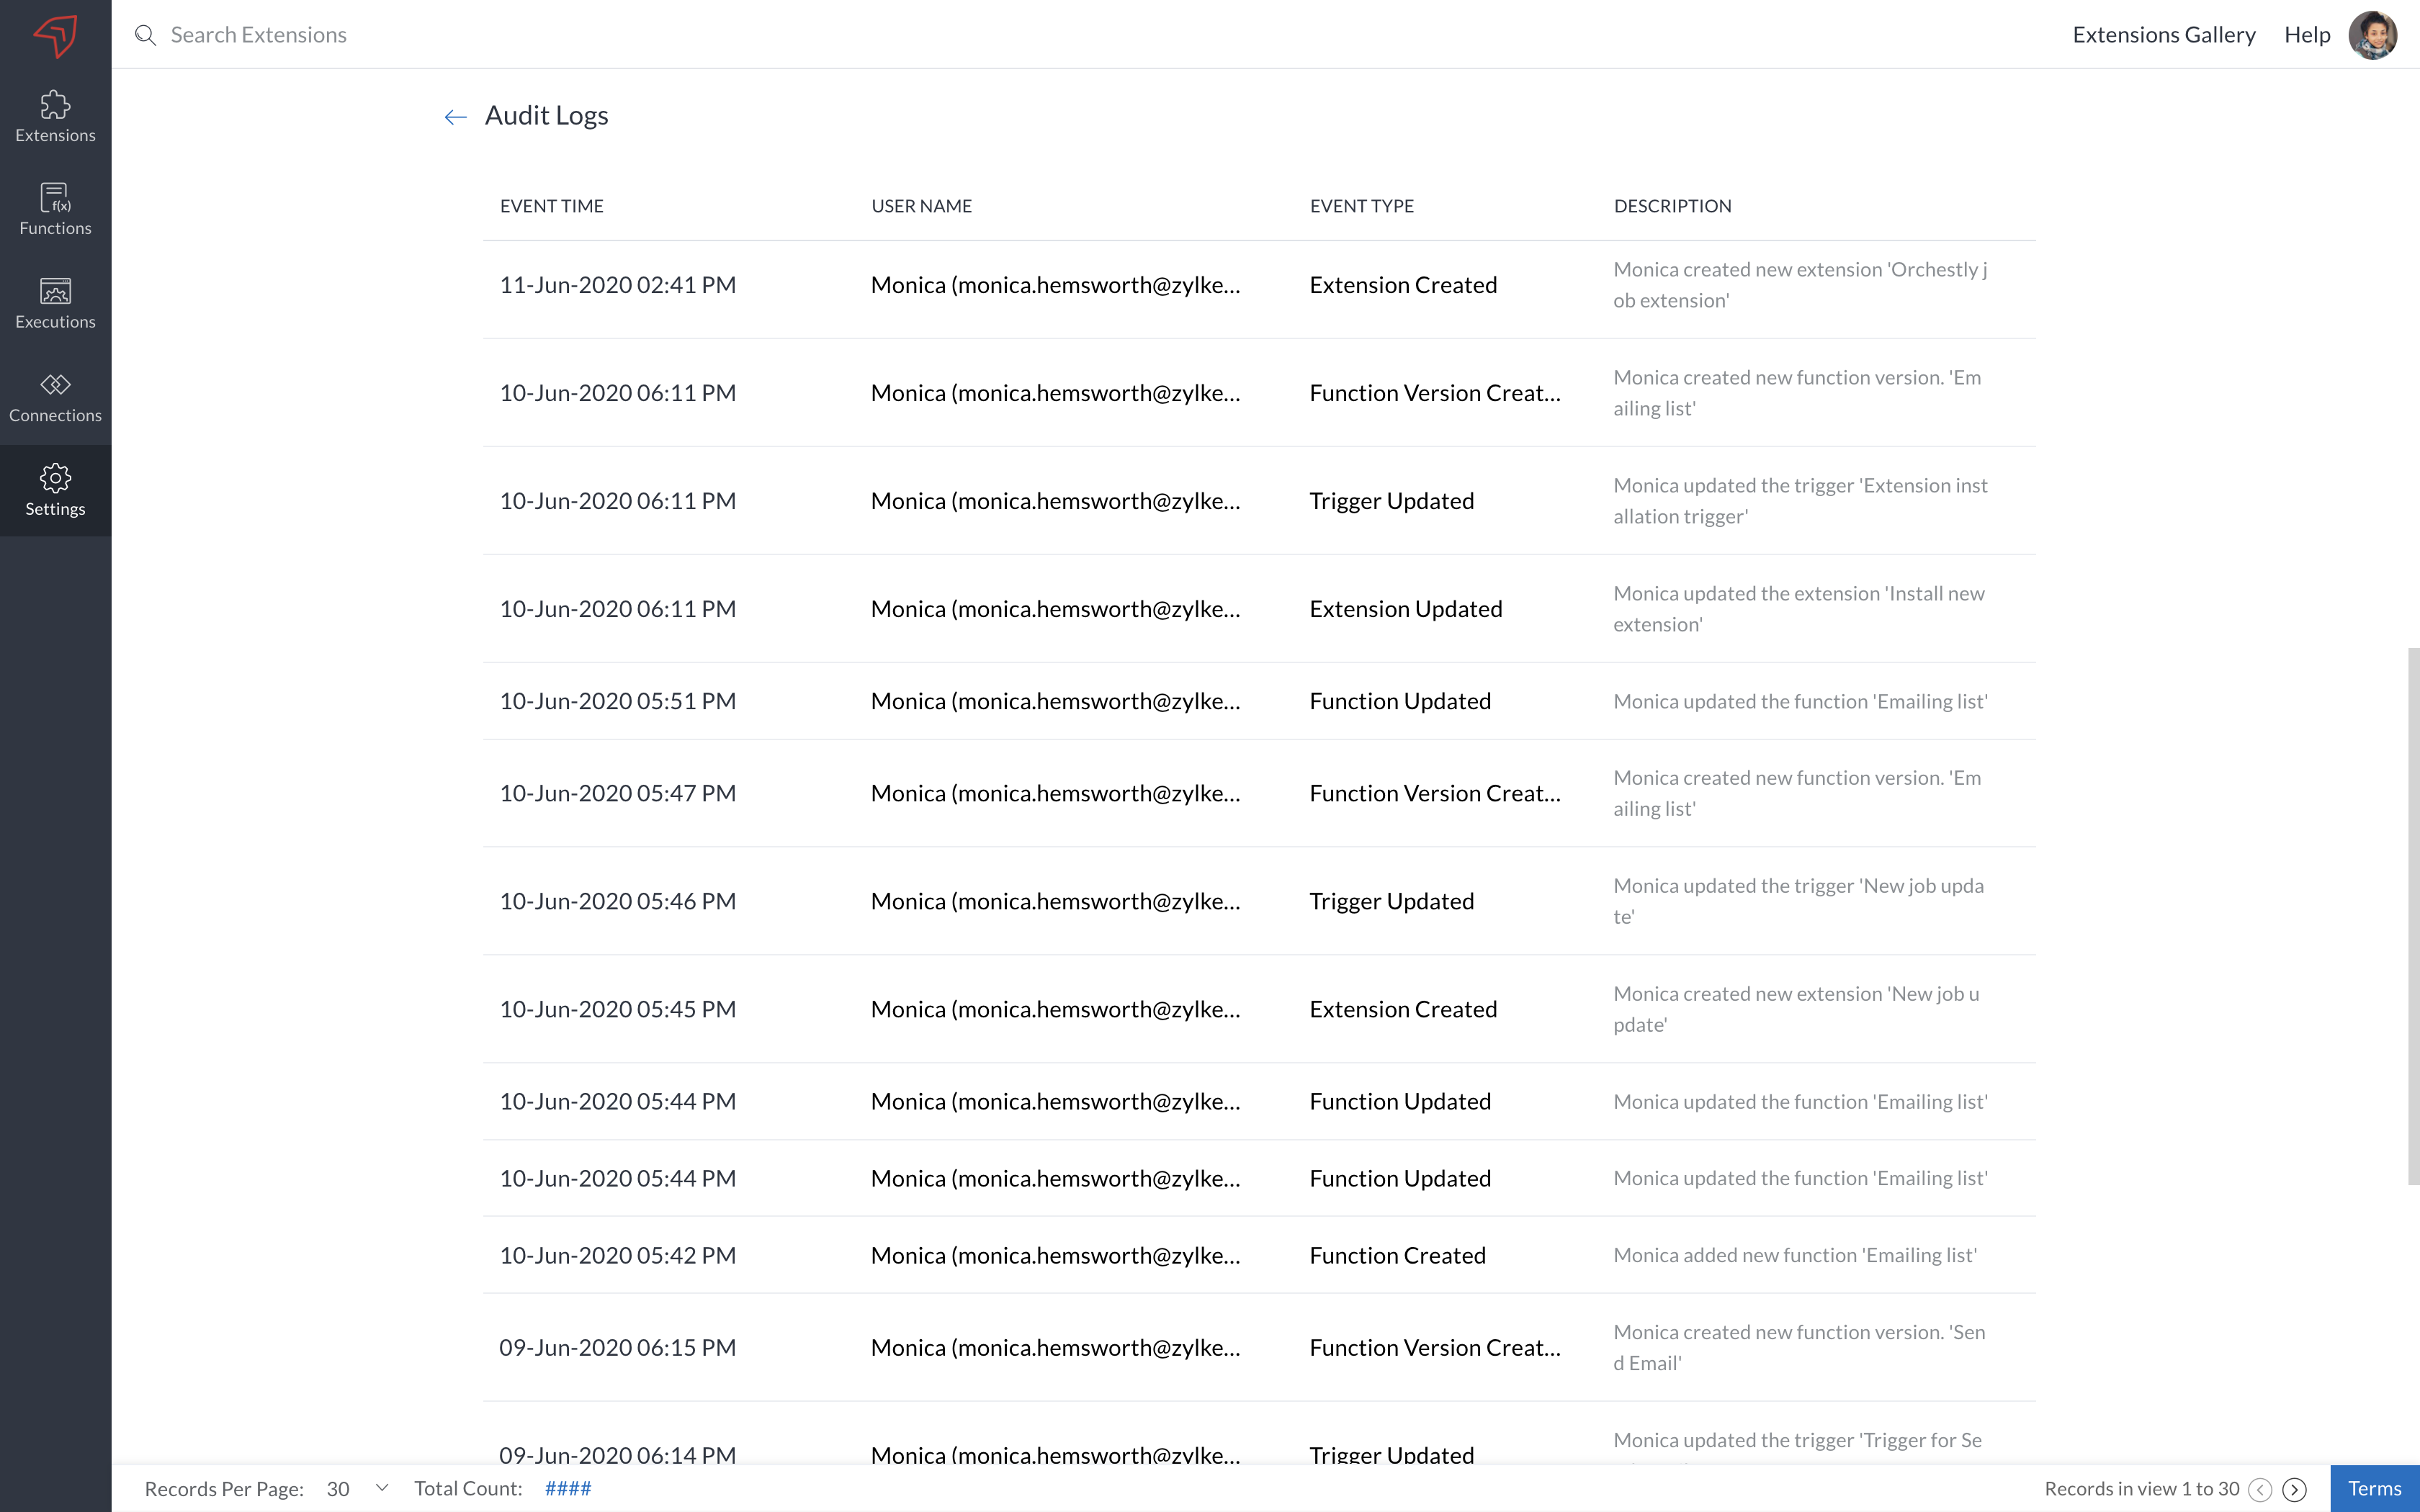
Task: Open the user profile avatar
Action: coord(2372,35)
